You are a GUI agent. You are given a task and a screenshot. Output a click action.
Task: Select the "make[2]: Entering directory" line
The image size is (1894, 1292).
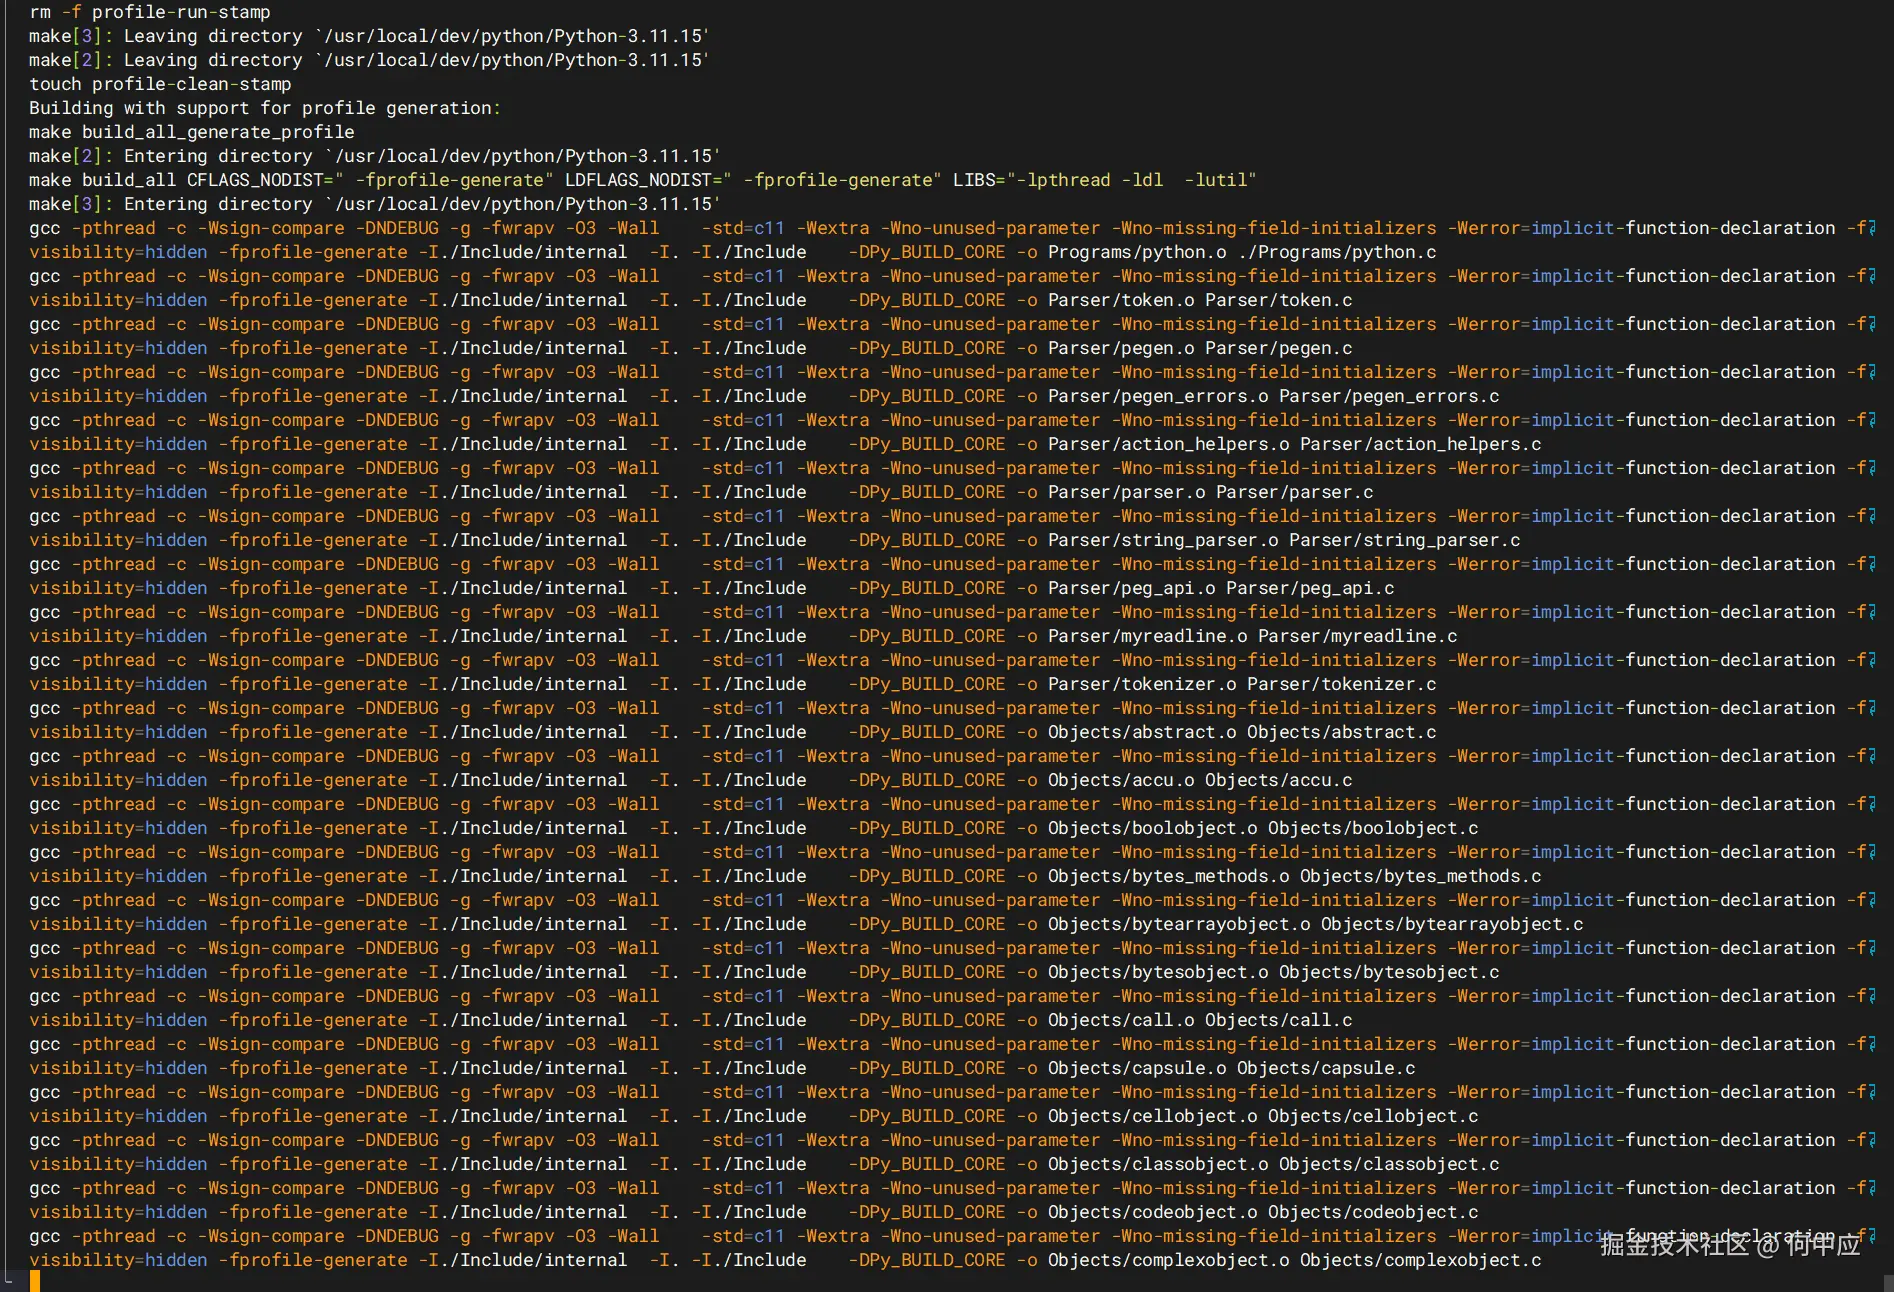pos(375,156)
